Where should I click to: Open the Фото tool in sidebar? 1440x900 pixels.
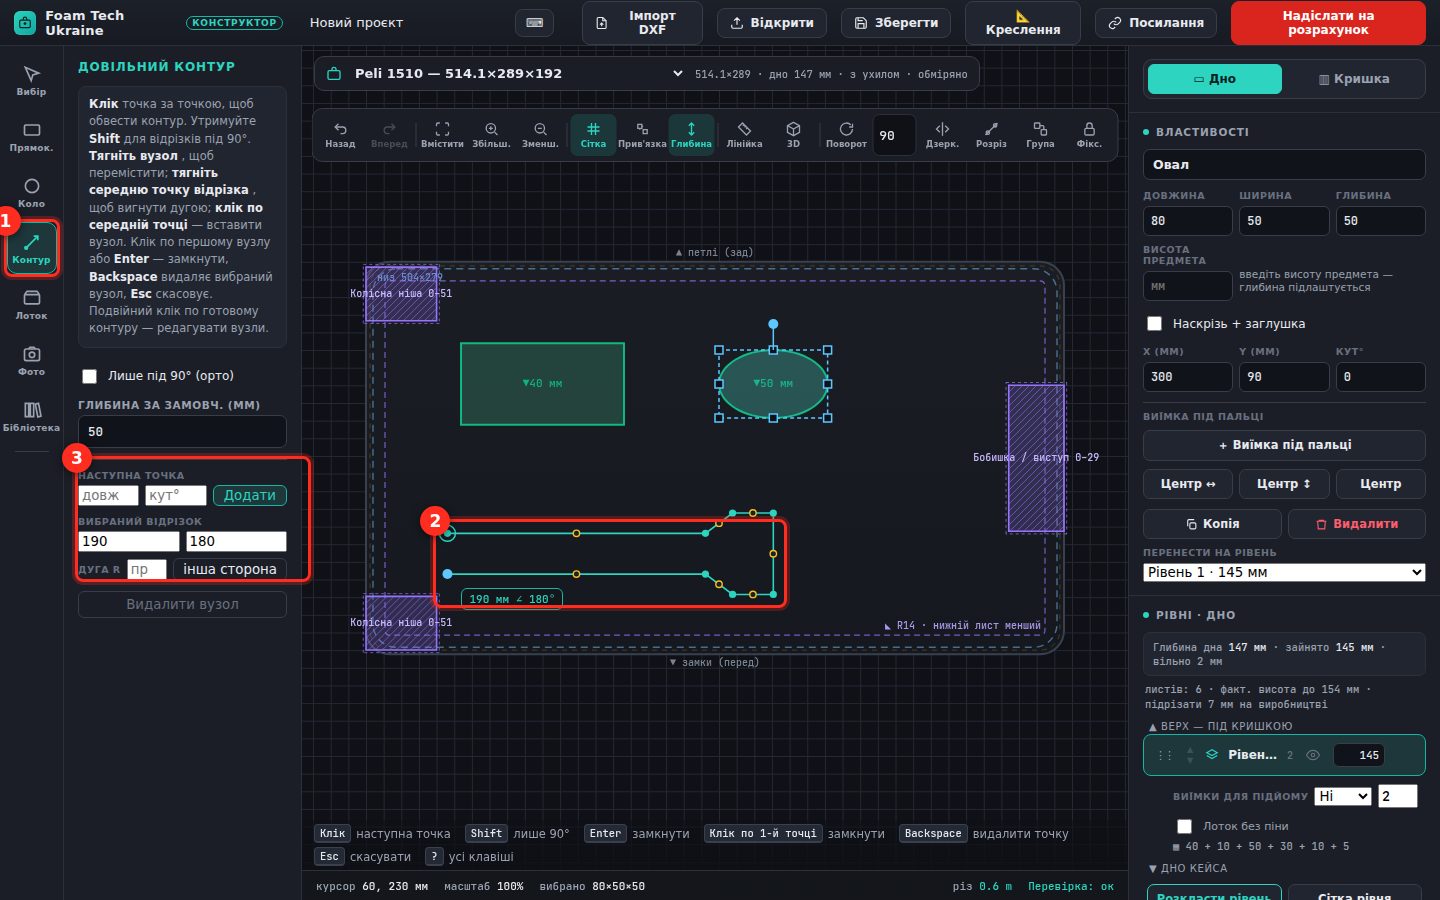pos(31,360)
